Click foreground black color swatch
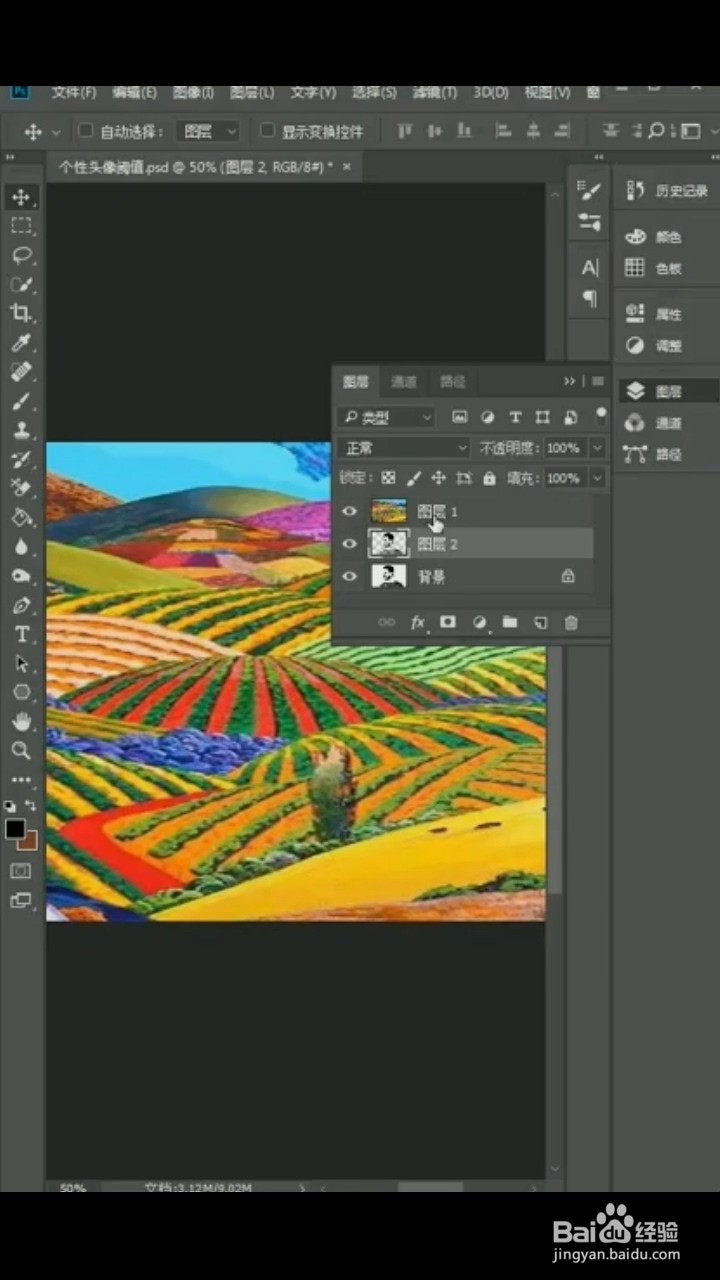Image resolution: width=720 pixels, height=1280 pixels. tap(15, 829)
